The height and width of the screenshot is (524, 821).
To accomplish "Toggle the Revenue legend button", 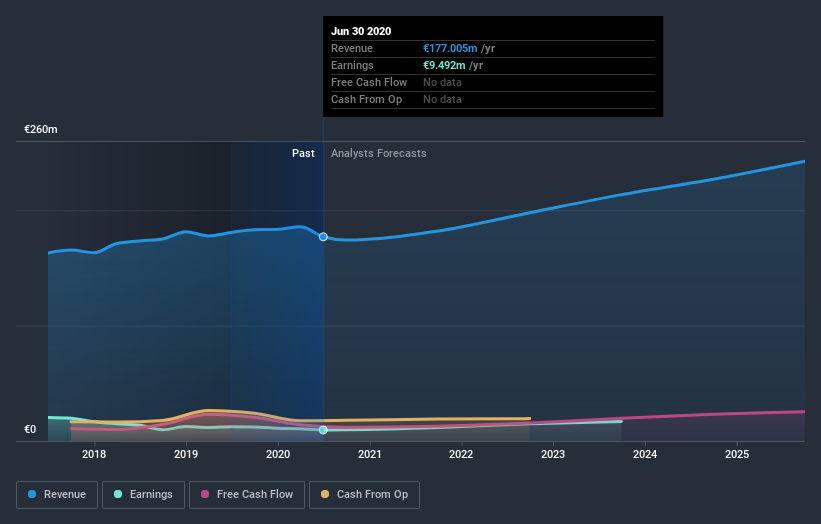I will click(x=57, y=495).
